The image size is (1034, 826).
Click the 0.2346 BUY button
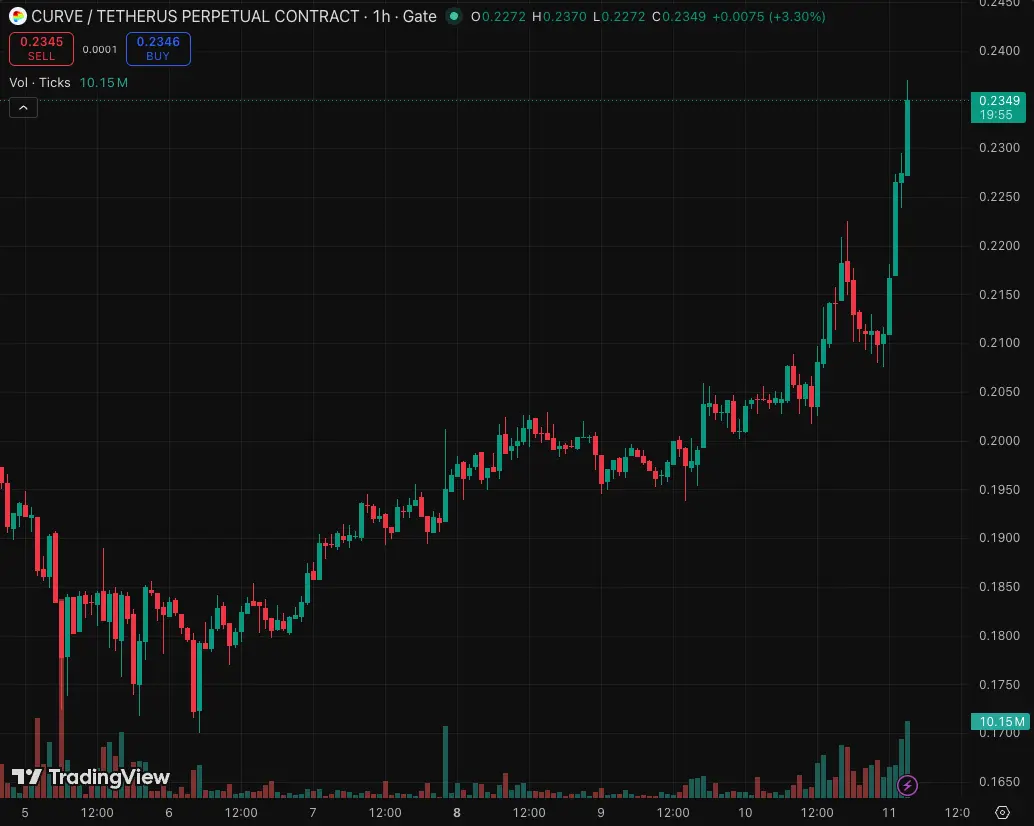pos(158,49)
